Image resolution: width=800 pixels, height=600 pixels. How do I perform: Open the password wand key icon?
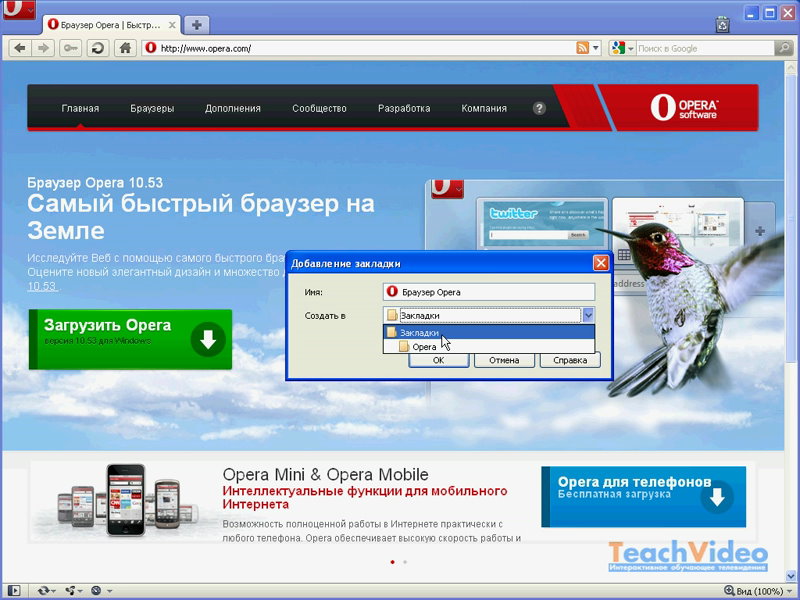pyautogui.click(x=71, y=47)
